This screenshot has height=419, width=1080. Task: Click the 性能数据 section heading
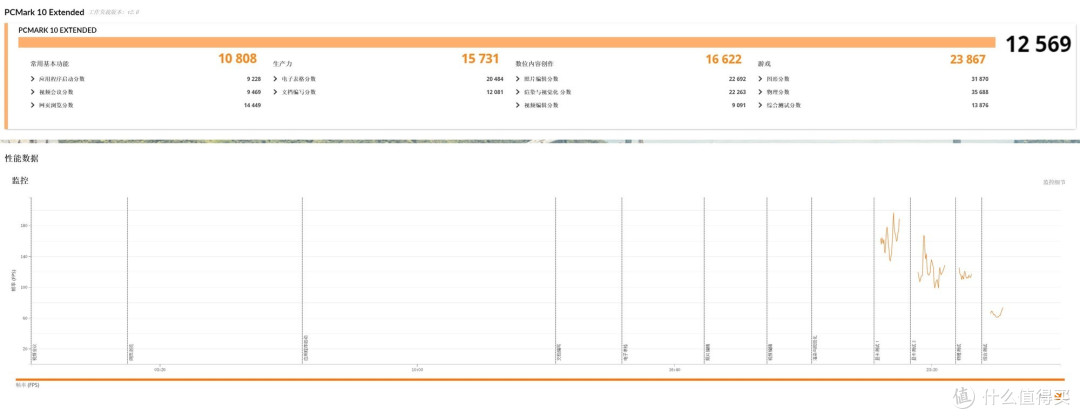coord(21,159)
